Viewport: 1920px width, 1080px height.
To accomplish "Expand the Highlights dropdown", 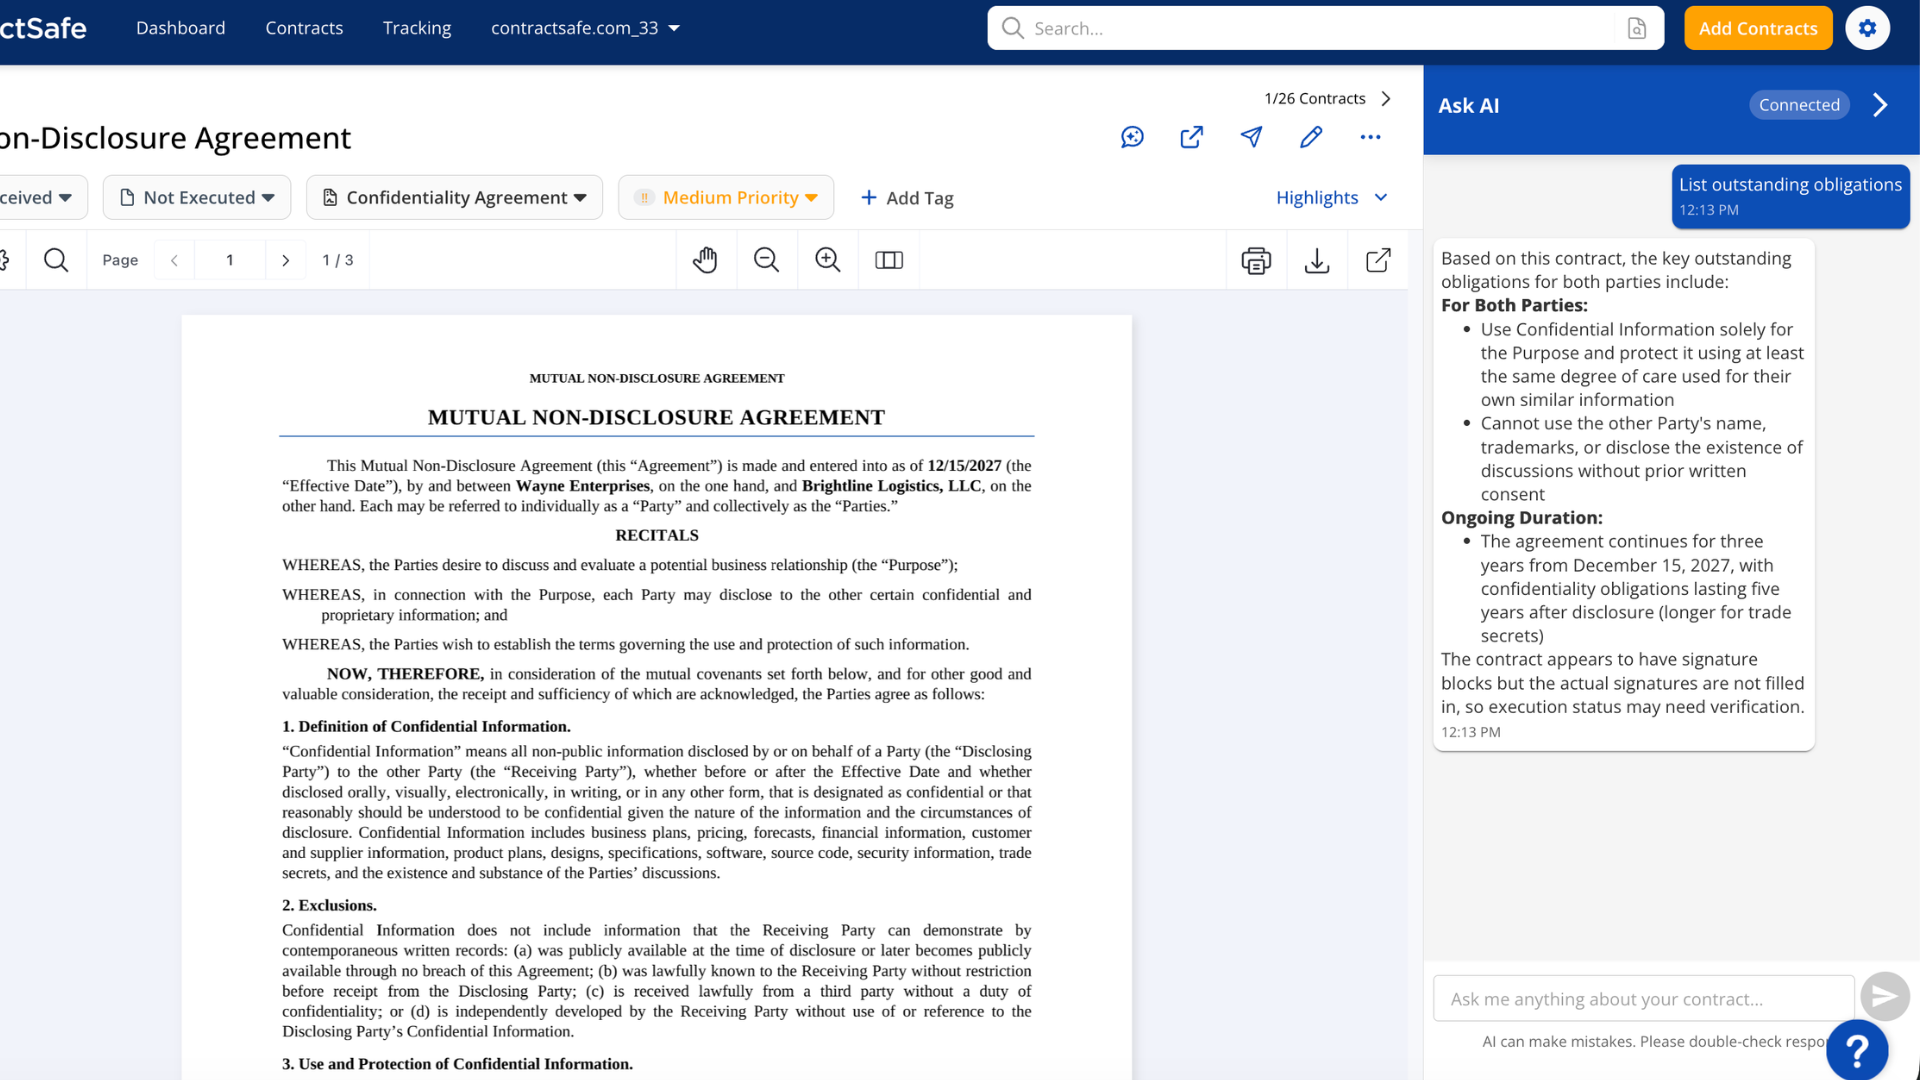I will 1332,197.
